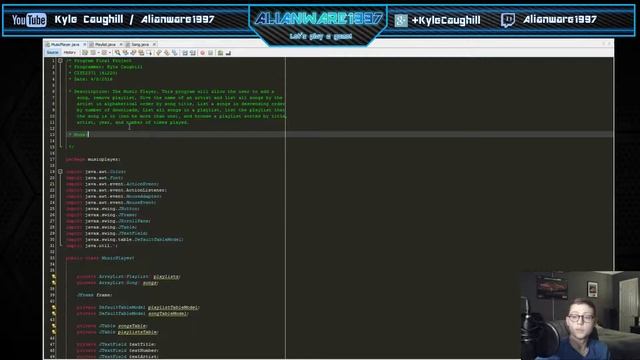Click the hint icon beside playlistsTable
The height and width of the screenshot is (360, 640).
(53, 332)
